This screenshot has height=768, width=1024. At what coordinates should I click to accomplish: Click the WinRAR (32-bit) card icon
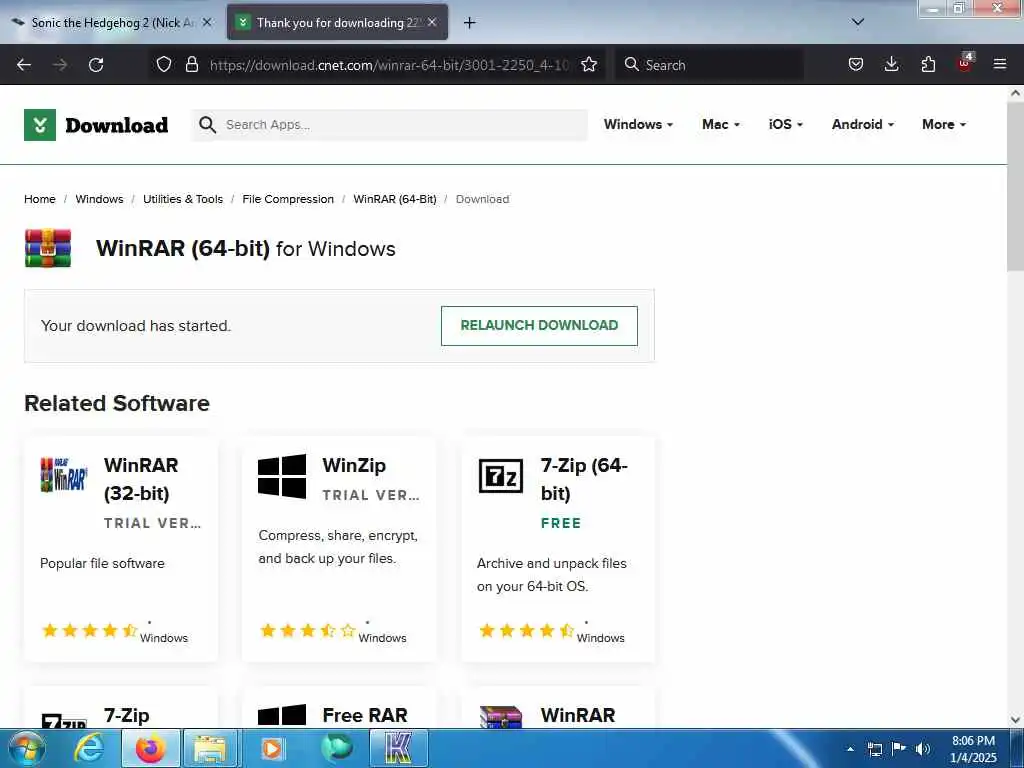coord(64,475)
